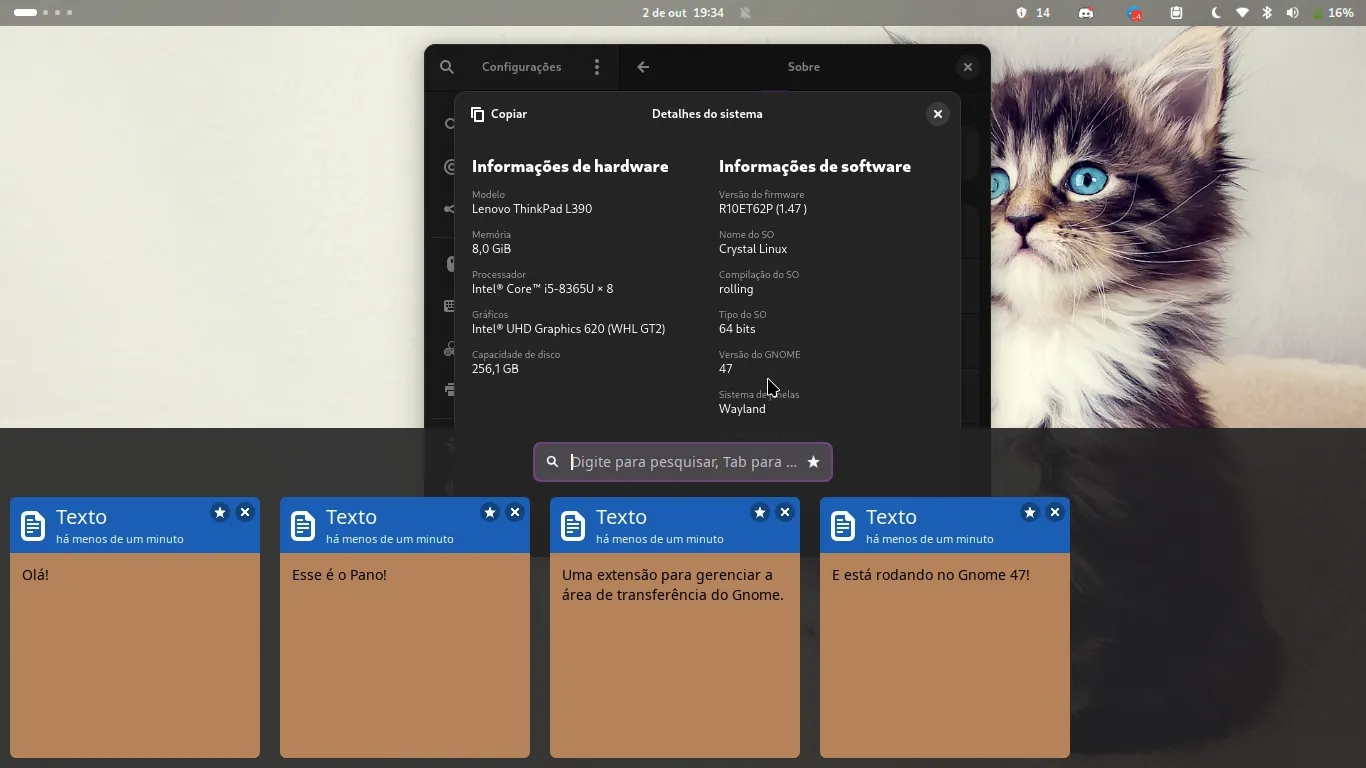Click the 'Crystal Linux' OS name
1366x768 pixels.
click(753, 249)
